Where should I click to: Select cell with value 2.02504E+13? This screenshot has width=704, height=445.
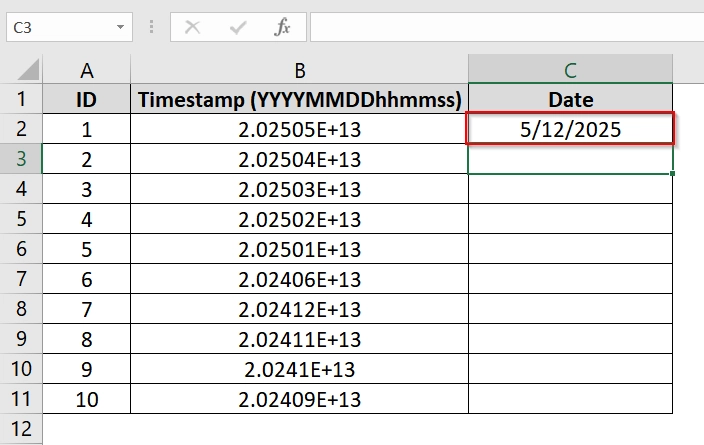click(x=299, y=159)
